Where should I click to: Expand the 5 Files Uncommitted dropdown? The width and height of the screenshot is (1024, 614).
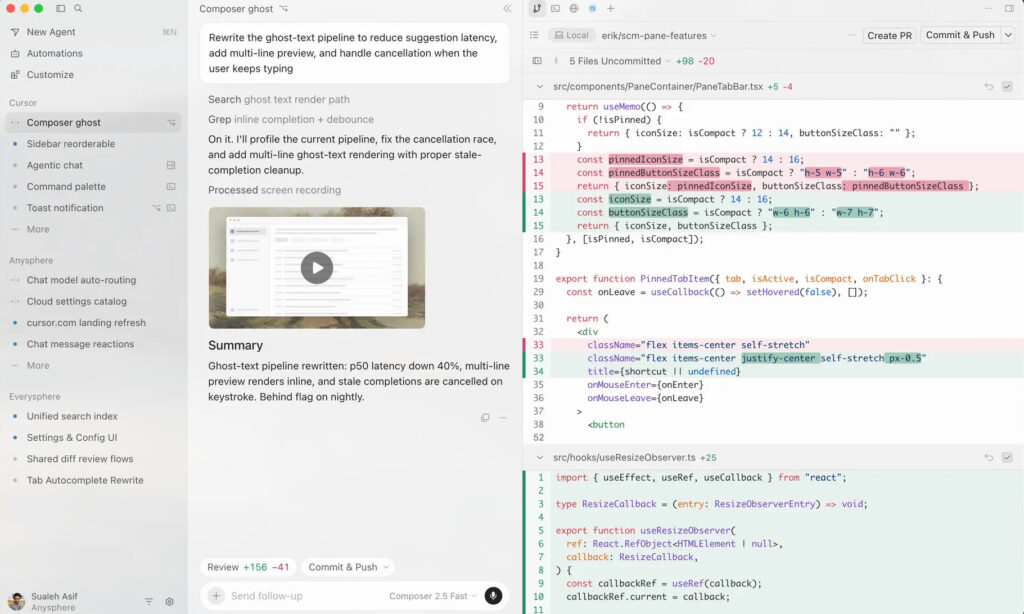click(620, 61)
